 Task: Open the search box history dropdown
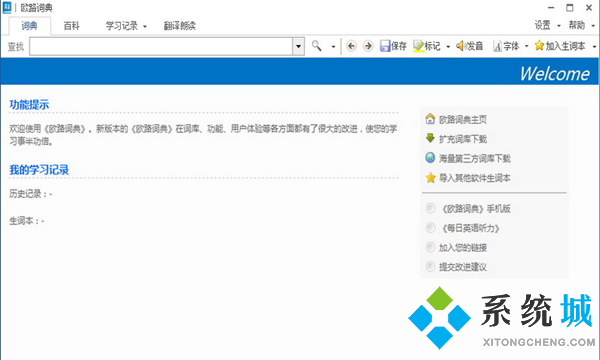click(x=298, y=46)
